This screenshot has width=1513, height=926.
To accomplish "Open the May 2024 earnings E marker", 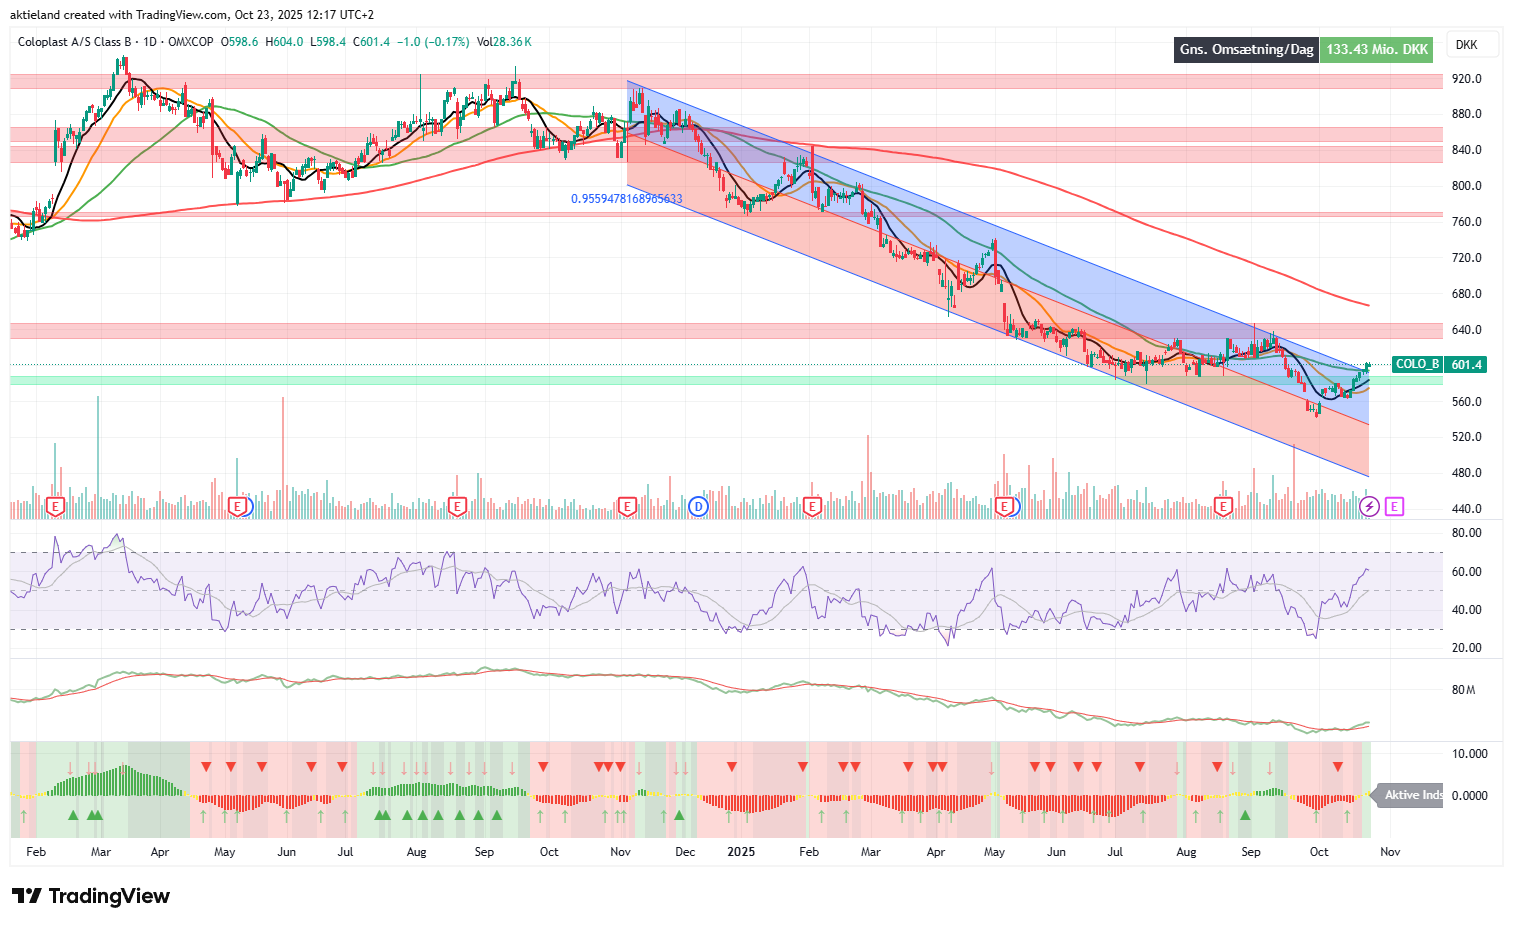I will (x=238, y=507).
